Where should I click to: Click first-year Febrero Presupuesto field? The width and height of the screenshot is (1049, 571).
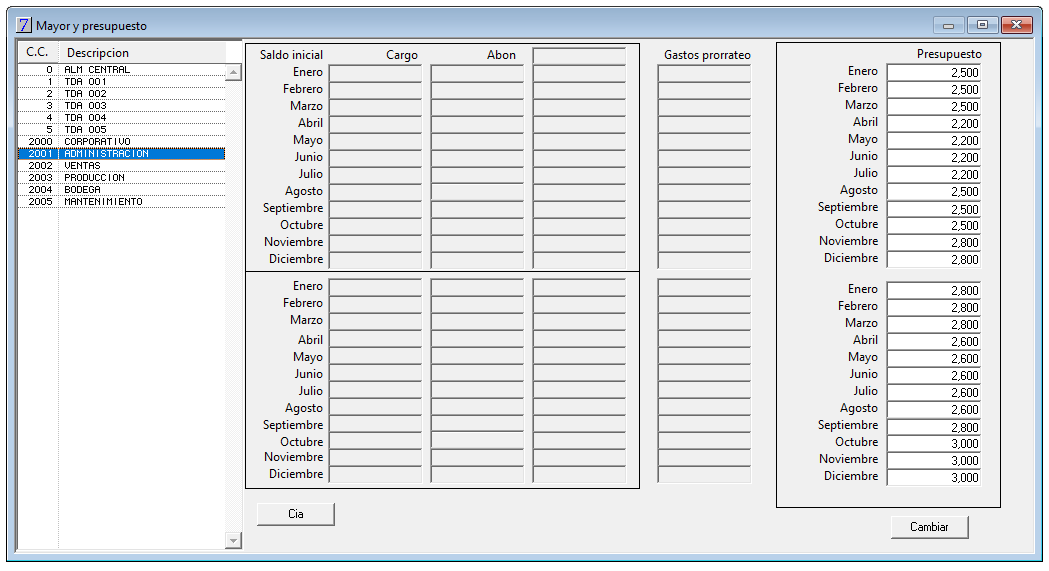click(x=933, y=90)
